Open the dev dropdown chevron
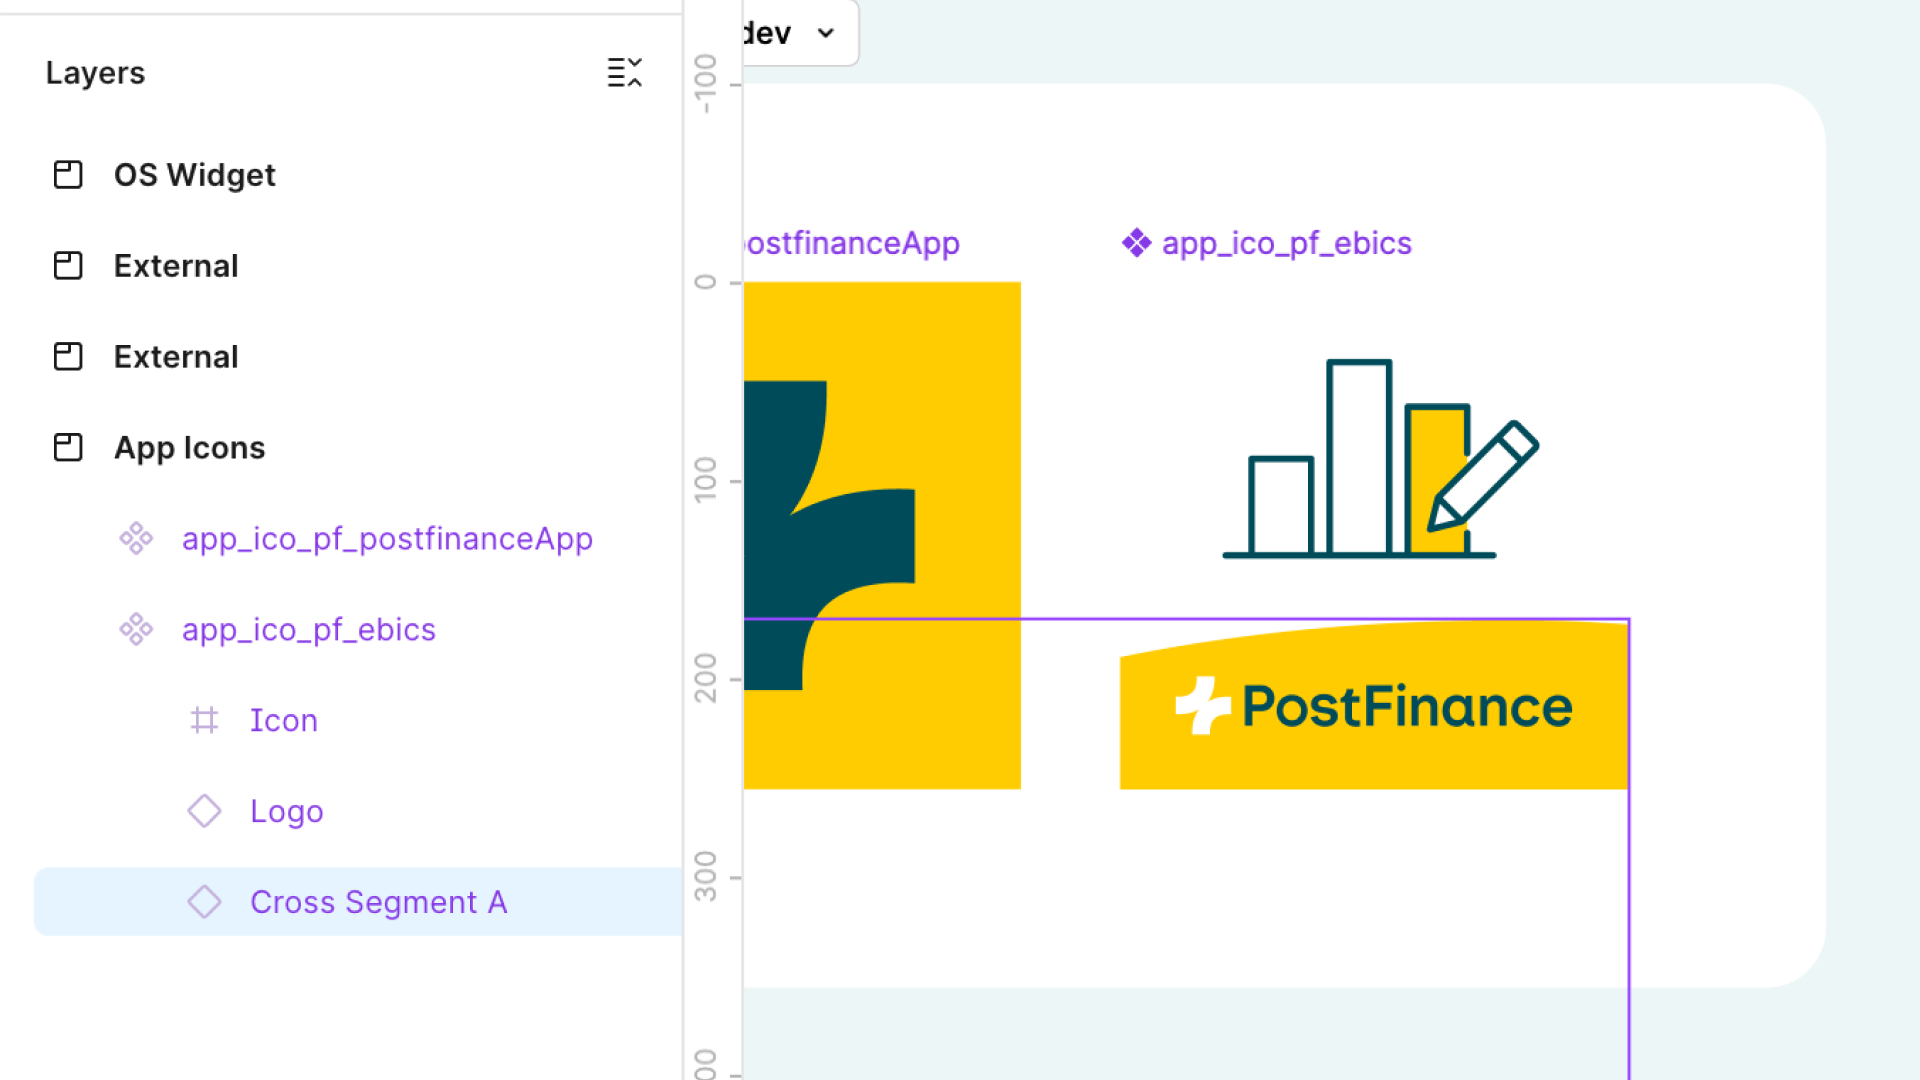This screenshot has width=1920, height=1080. pyautogui.click(x=826, y=33)
